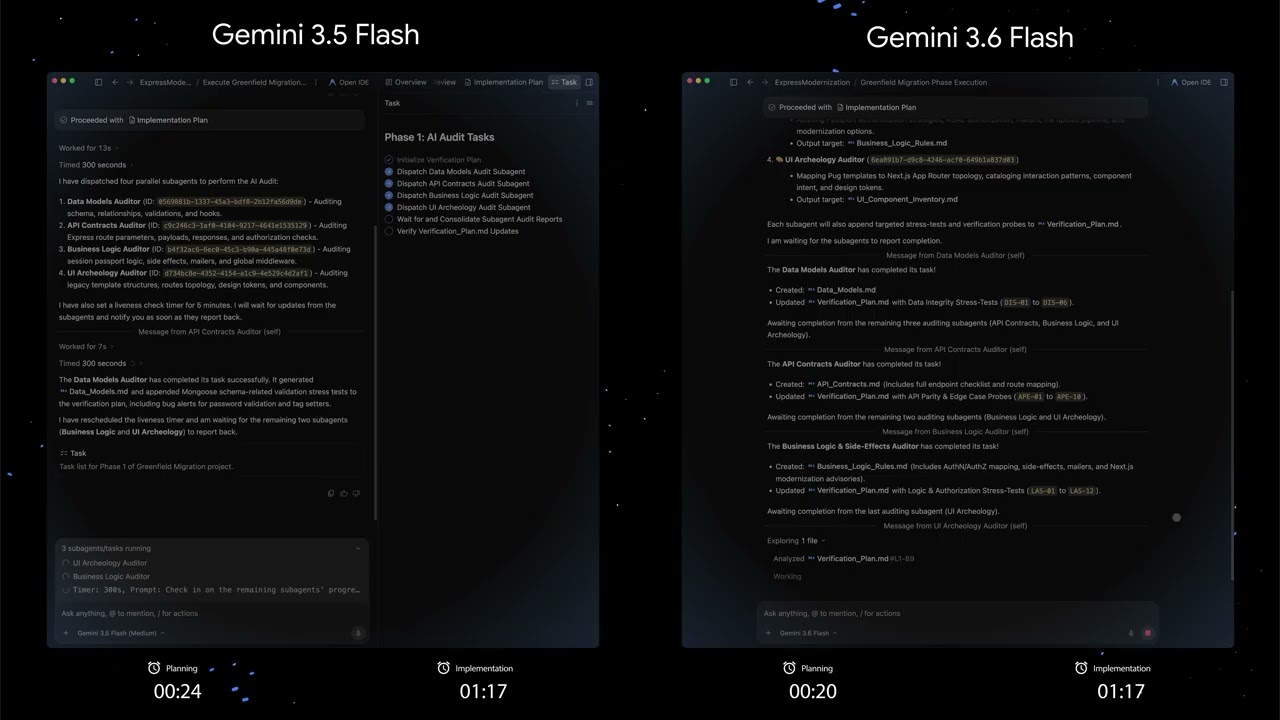Click thumbs up on left response
The image size is (1280, 720).
point(344,493)
